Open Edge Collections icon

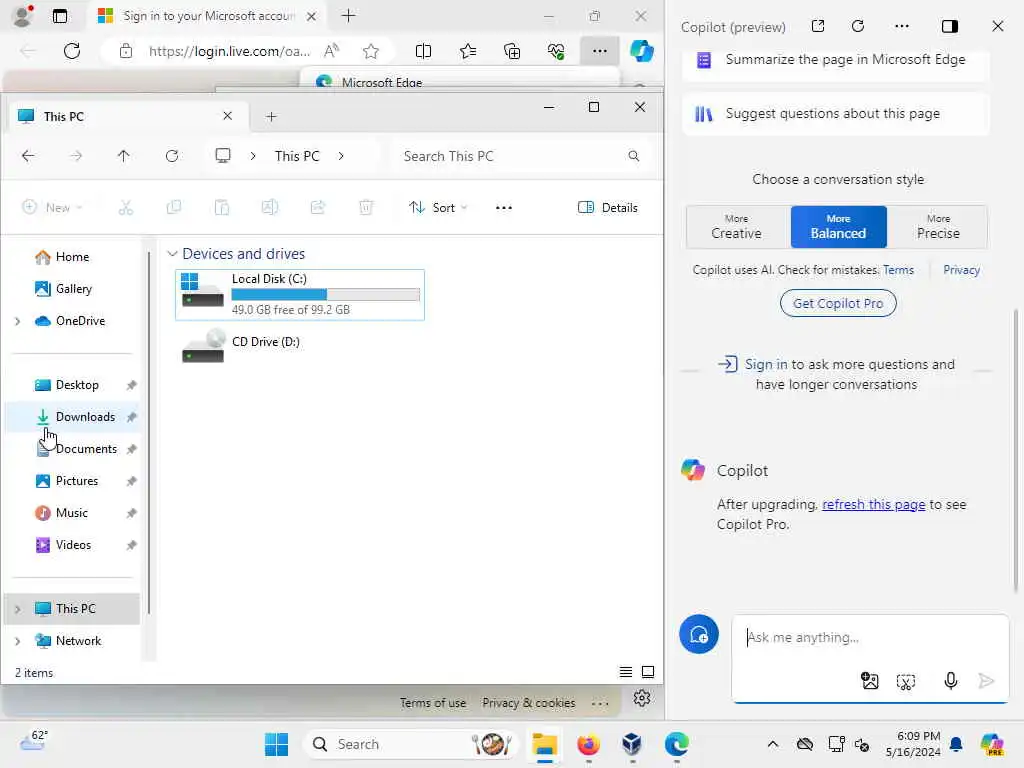[512, 51]
